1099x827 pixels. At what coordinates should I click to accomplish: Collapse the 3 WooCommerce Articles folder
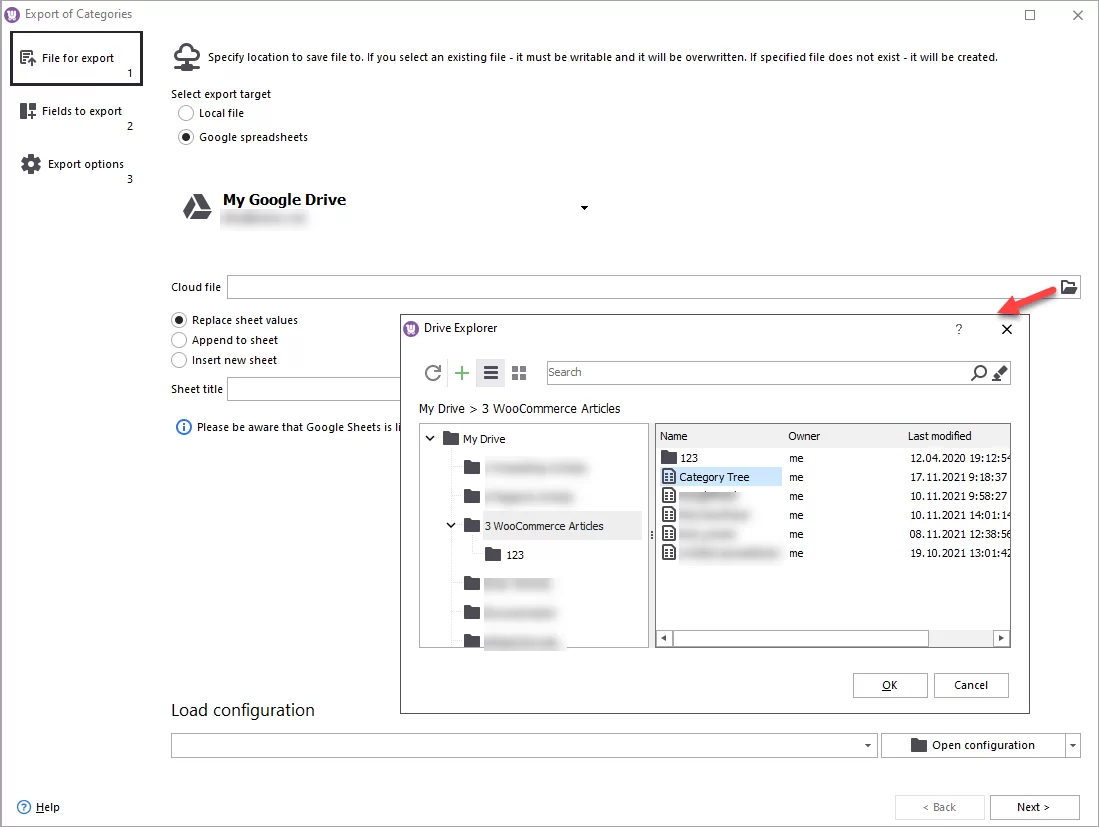(450, 525)
